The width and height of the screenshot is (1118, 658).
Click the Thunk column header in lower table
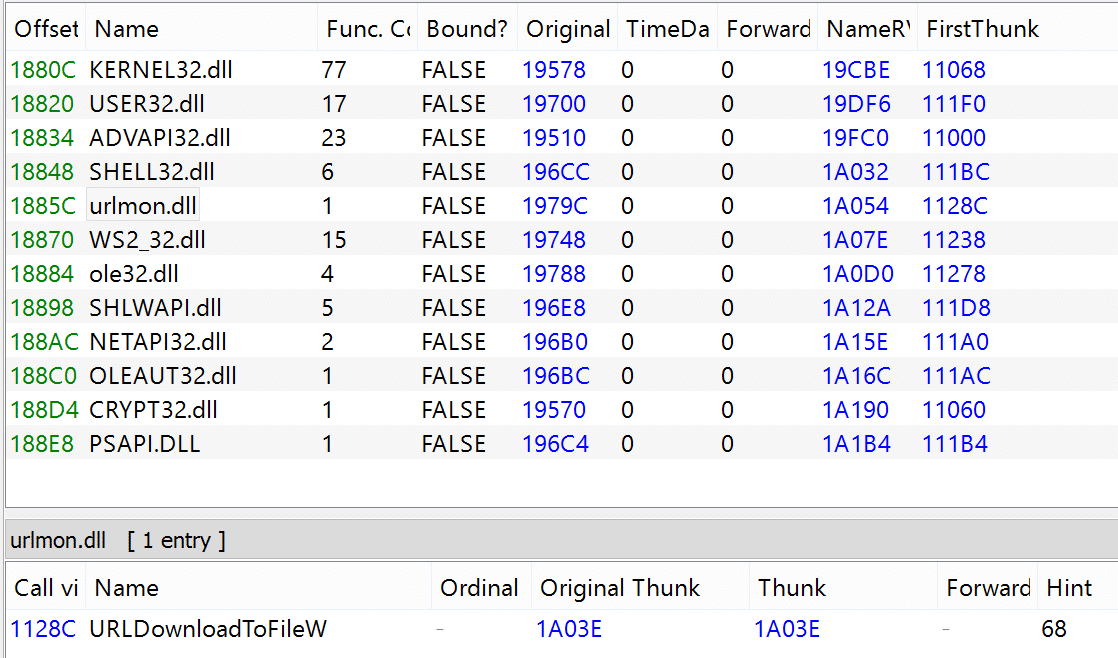pos(843,588)
